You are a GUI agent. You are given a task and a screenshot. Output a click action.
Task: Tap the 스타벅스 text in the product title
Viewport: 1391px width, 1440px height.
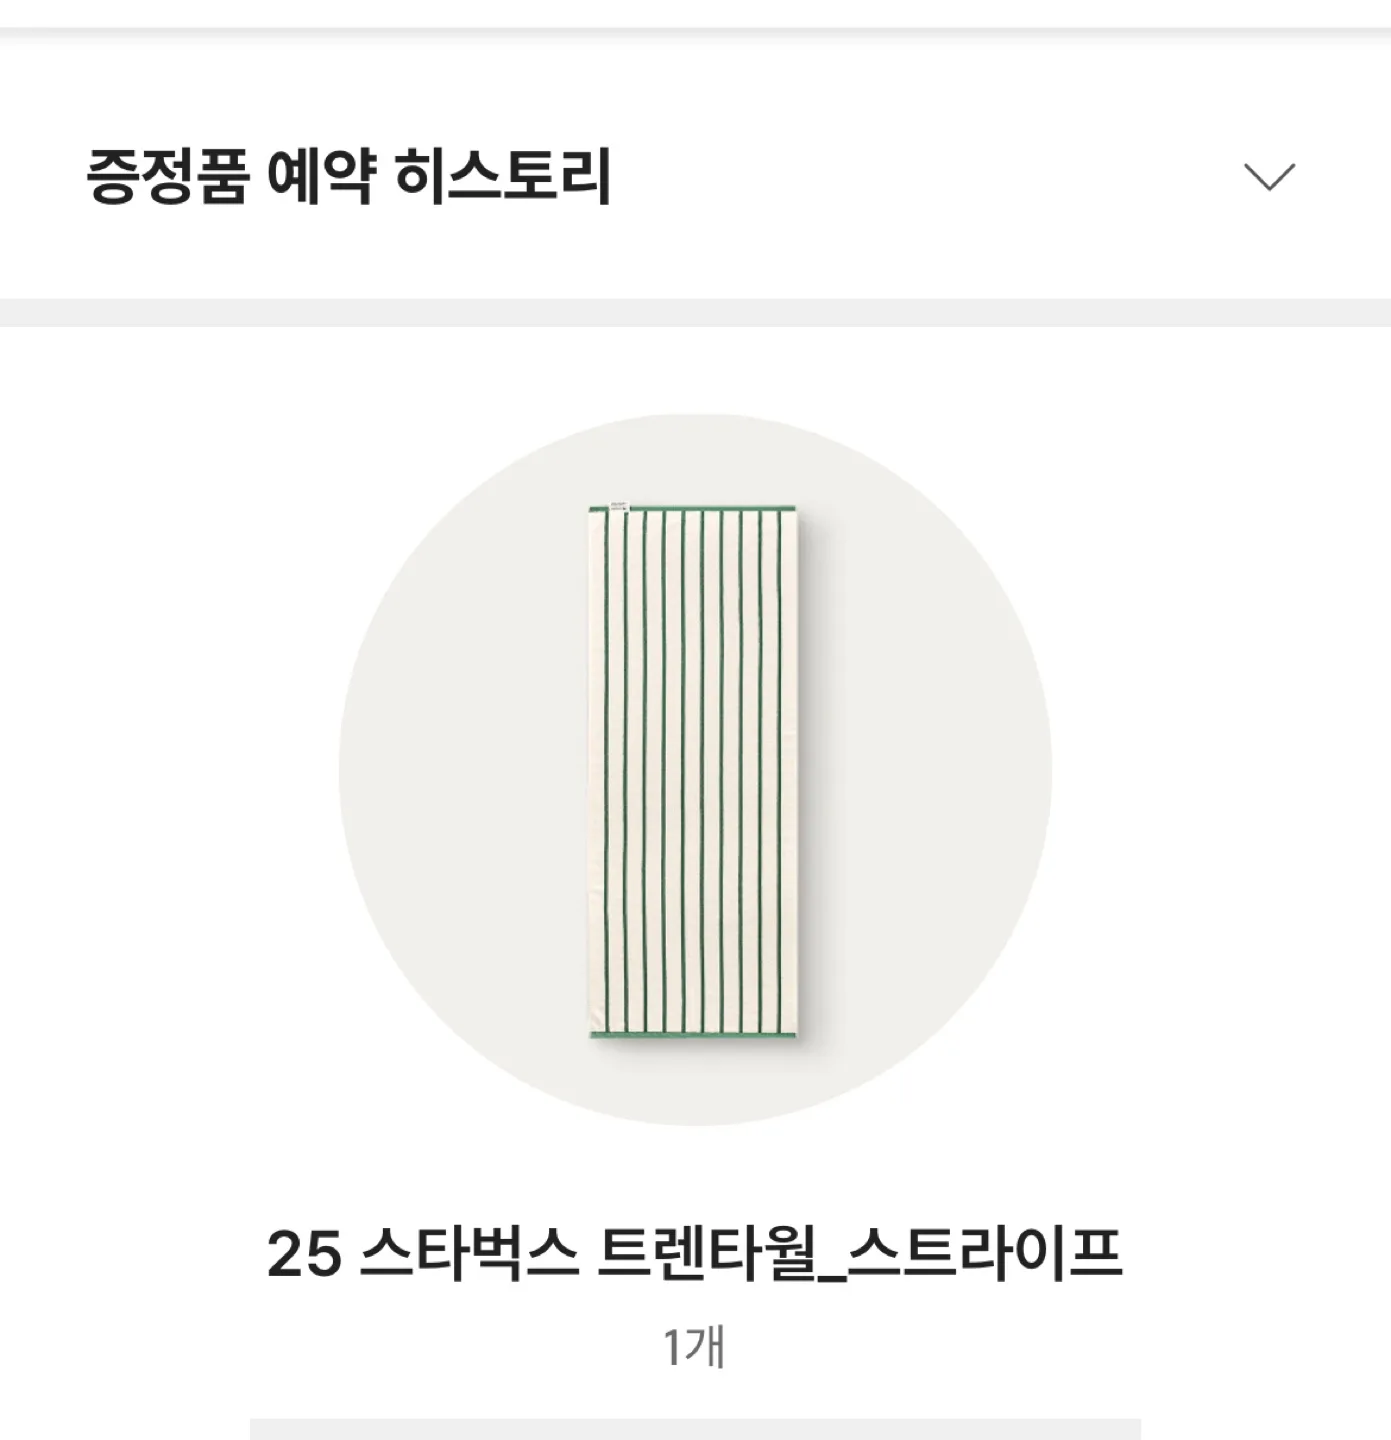click(x=469, y=1252)
